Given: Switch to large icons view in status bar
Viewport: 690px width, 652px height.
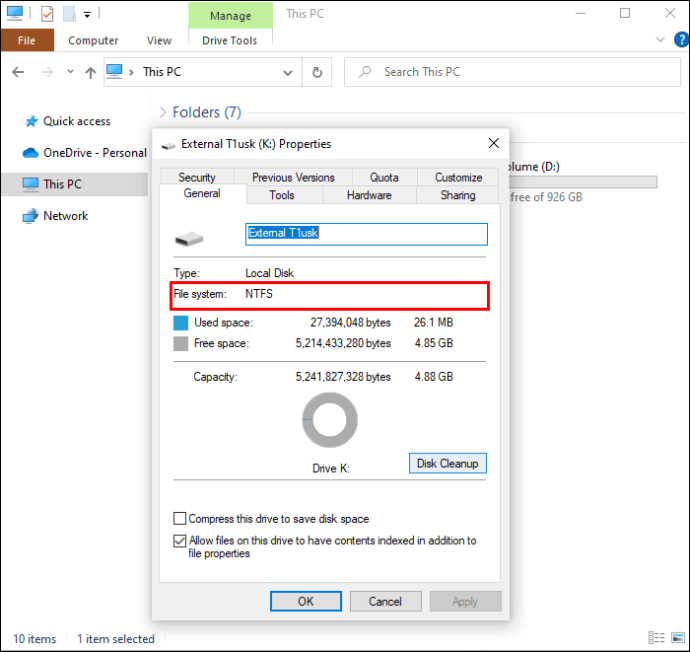Looking at the screenshot, I should point(678,637).
